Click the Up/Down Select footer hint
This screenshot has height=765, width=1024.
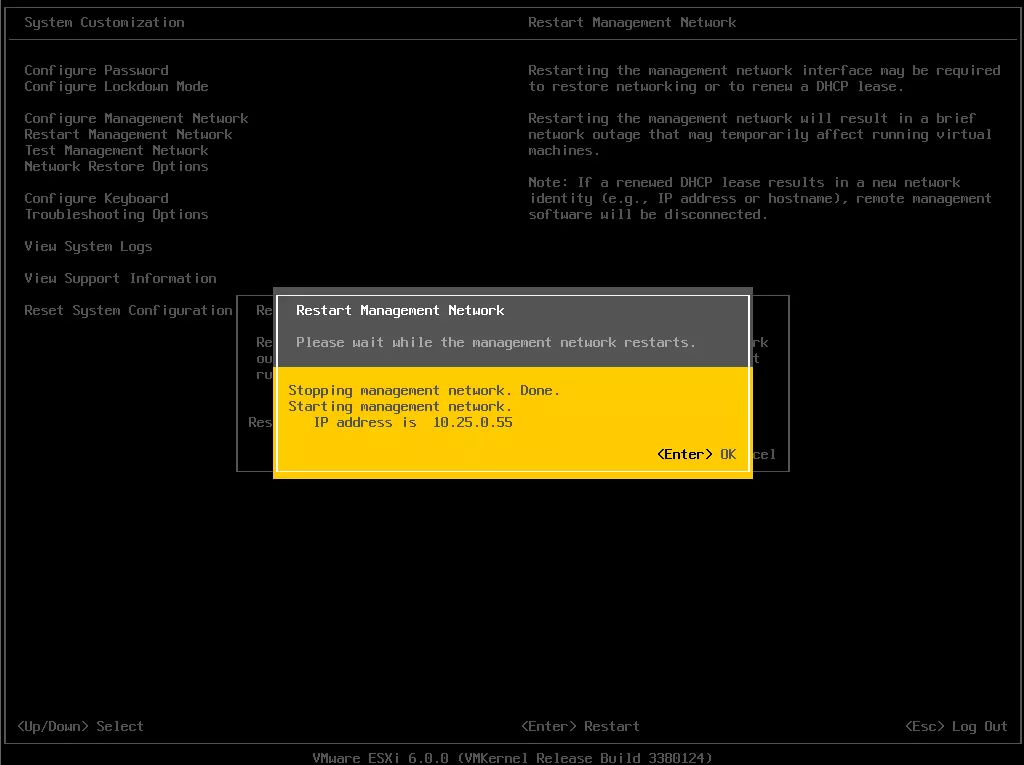80,726
